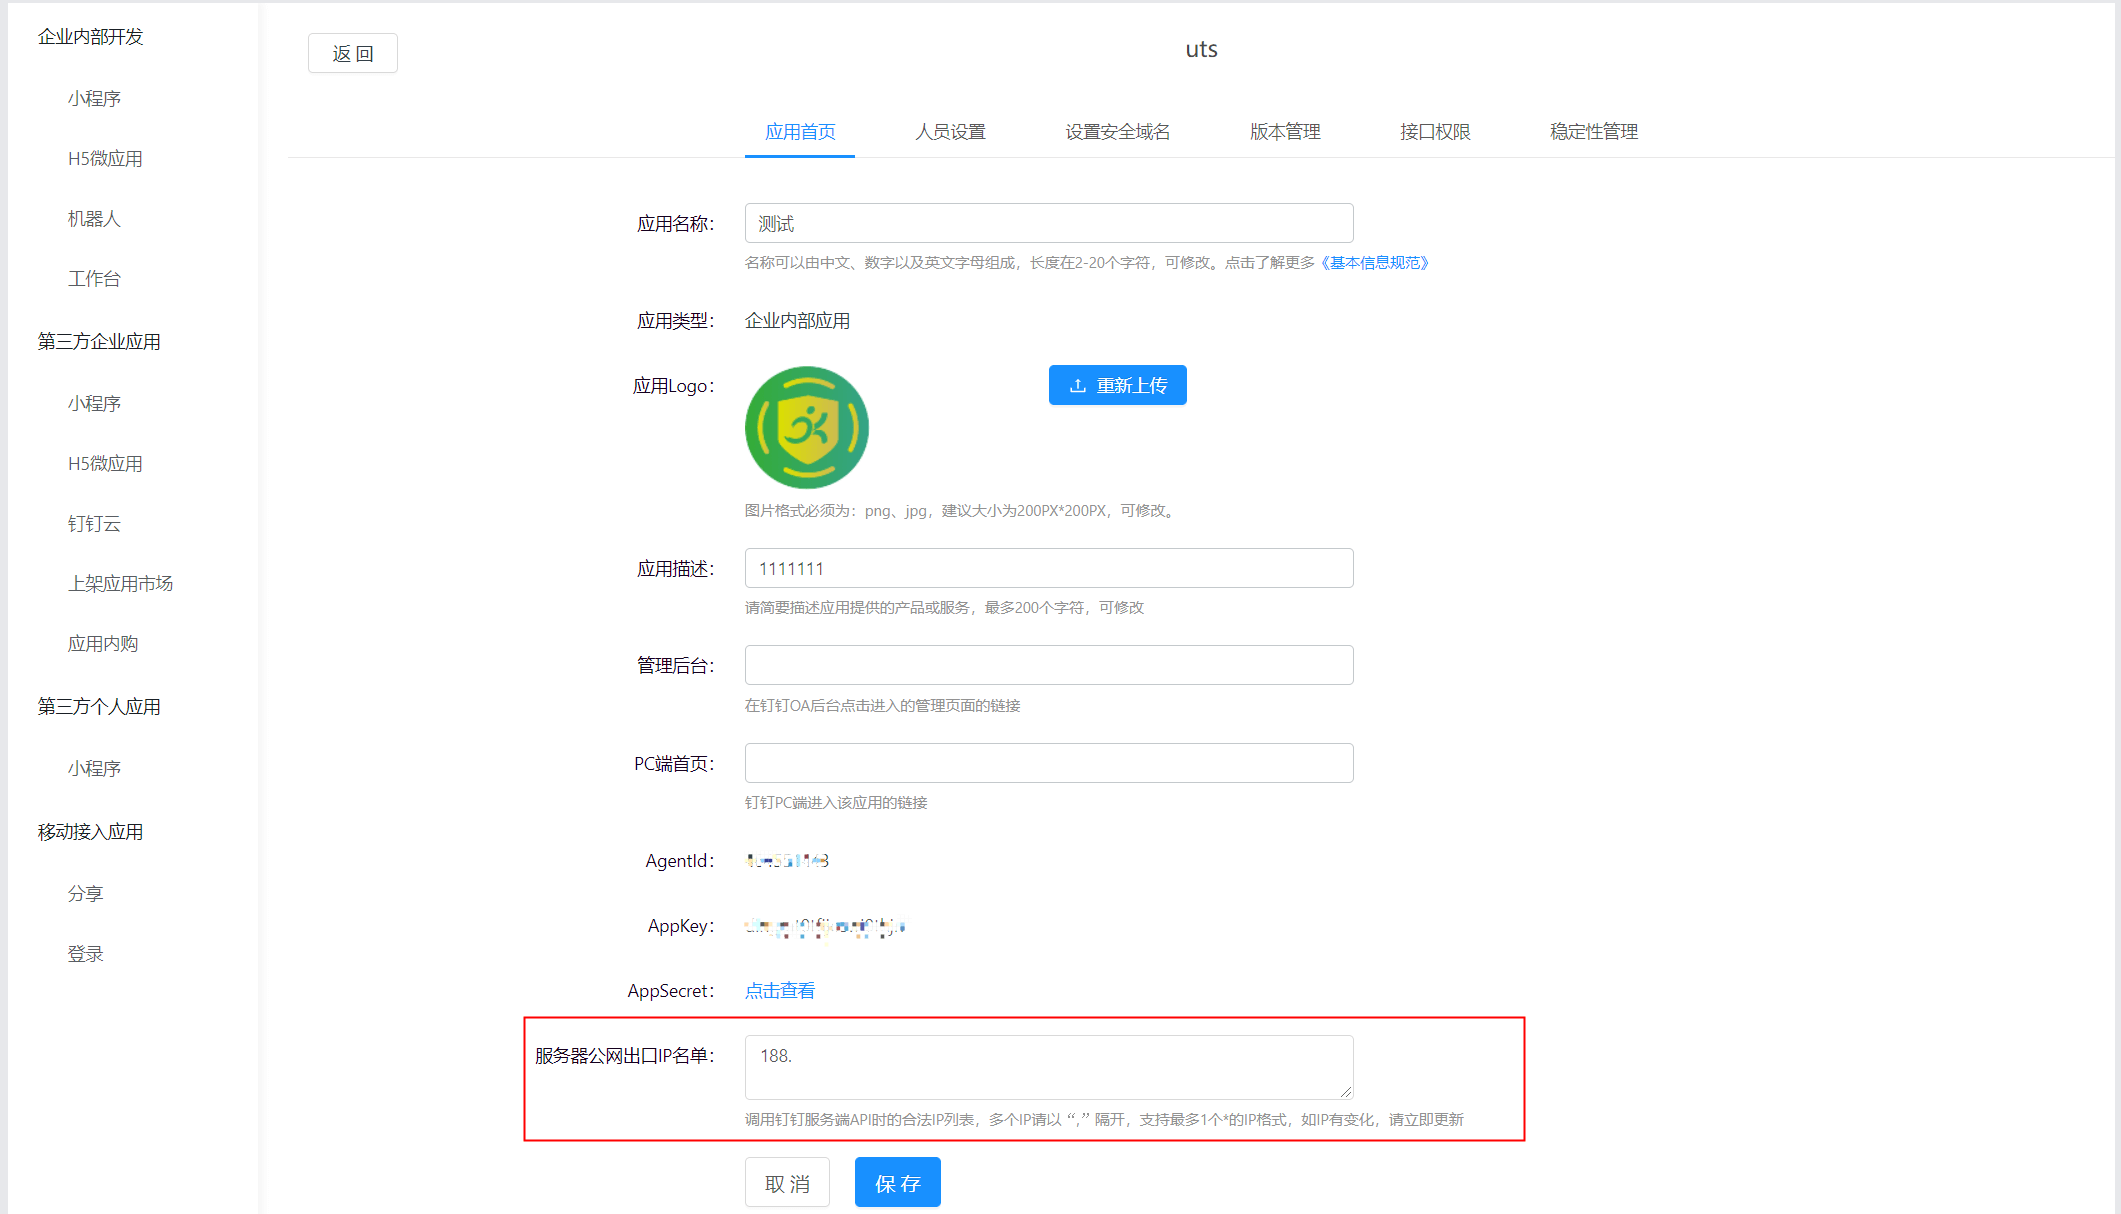Open 钉钉云 in sidebar menu
Viewport: 2121px width, 1214px height.
94,524
